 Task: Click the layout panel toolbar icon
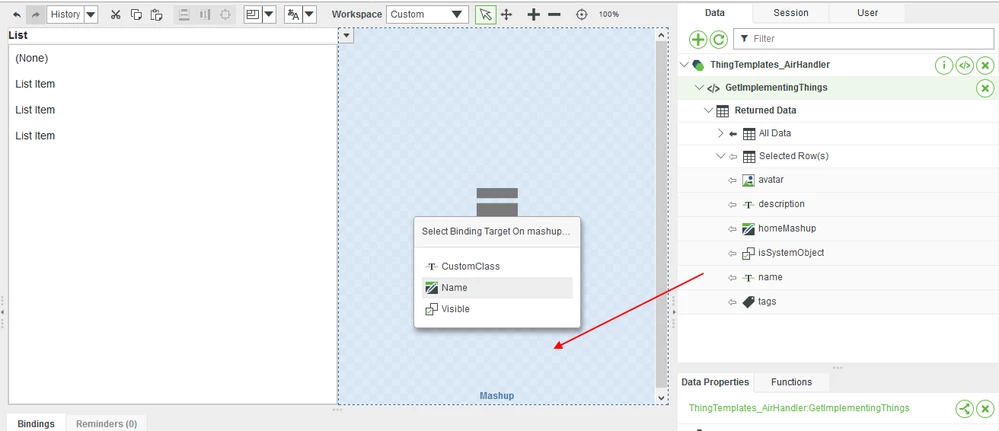[x=253, y=14]
